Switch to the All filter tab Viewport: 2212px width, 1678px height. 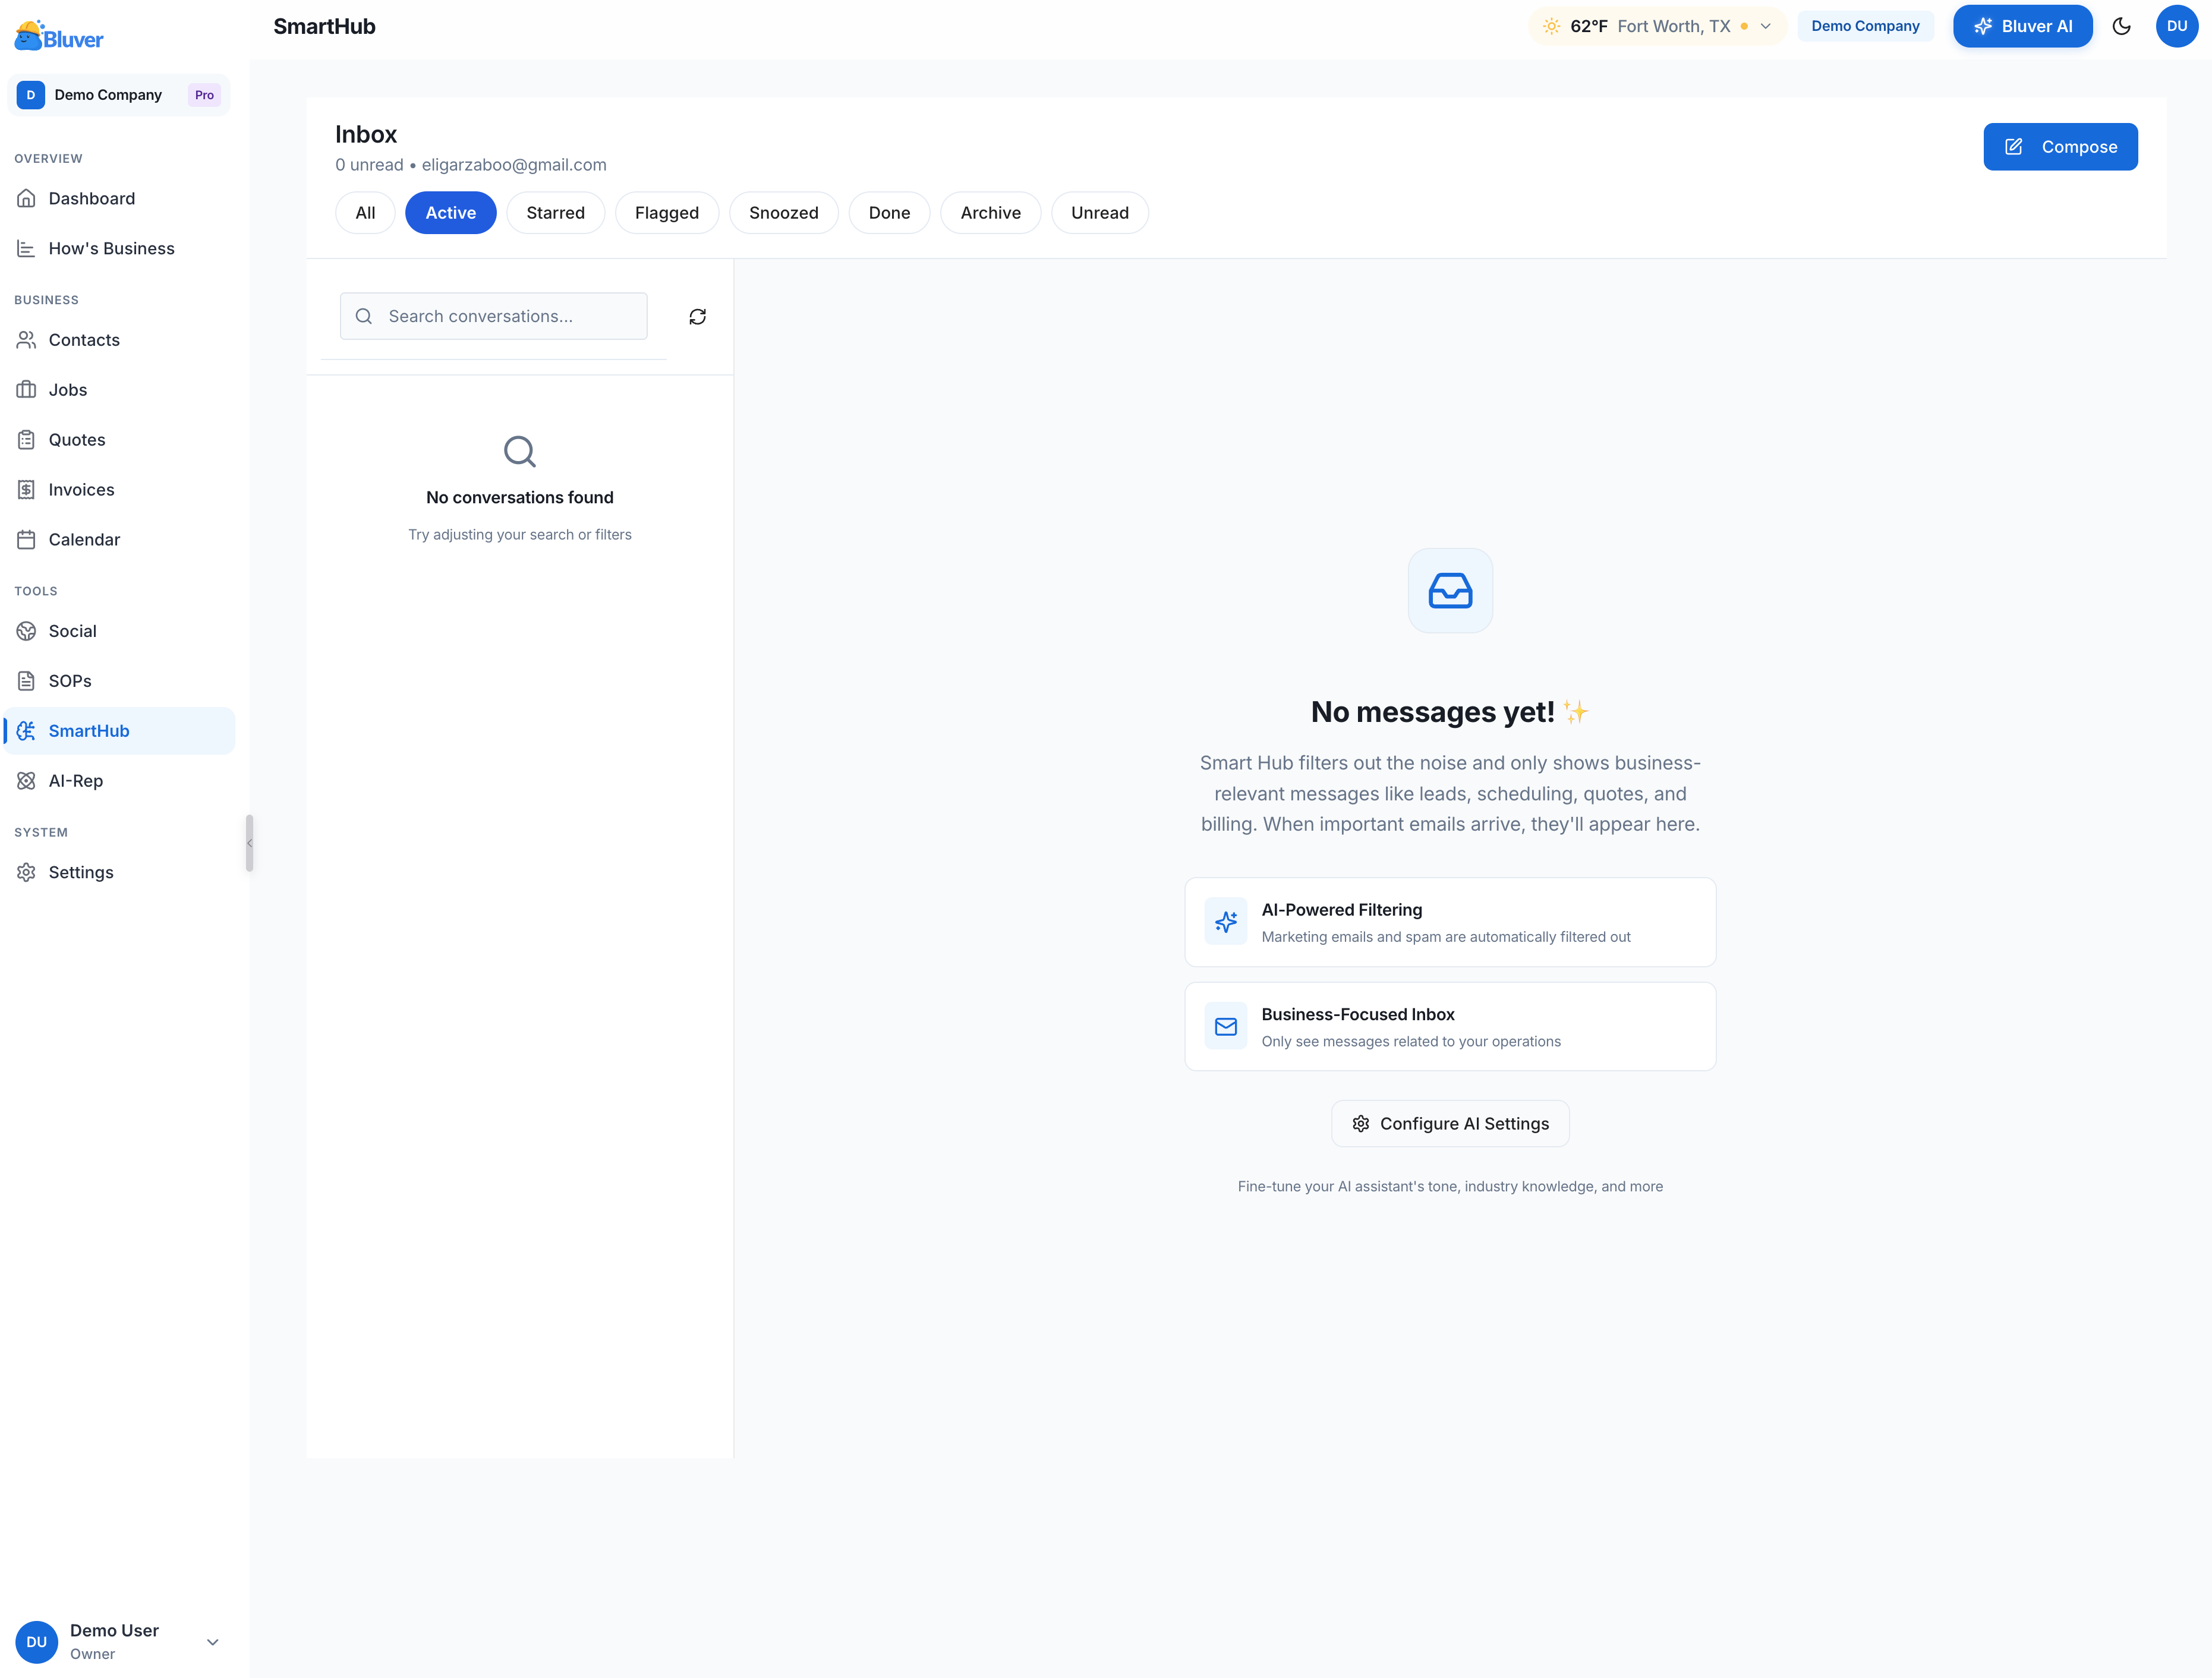(x=365, y=213)
